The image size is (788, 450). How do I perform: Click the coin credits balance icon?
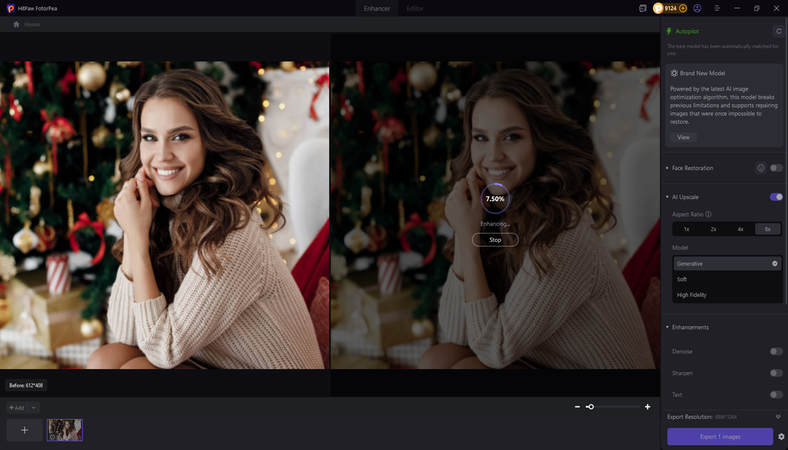pyautogui.click(x=658, y=8)
